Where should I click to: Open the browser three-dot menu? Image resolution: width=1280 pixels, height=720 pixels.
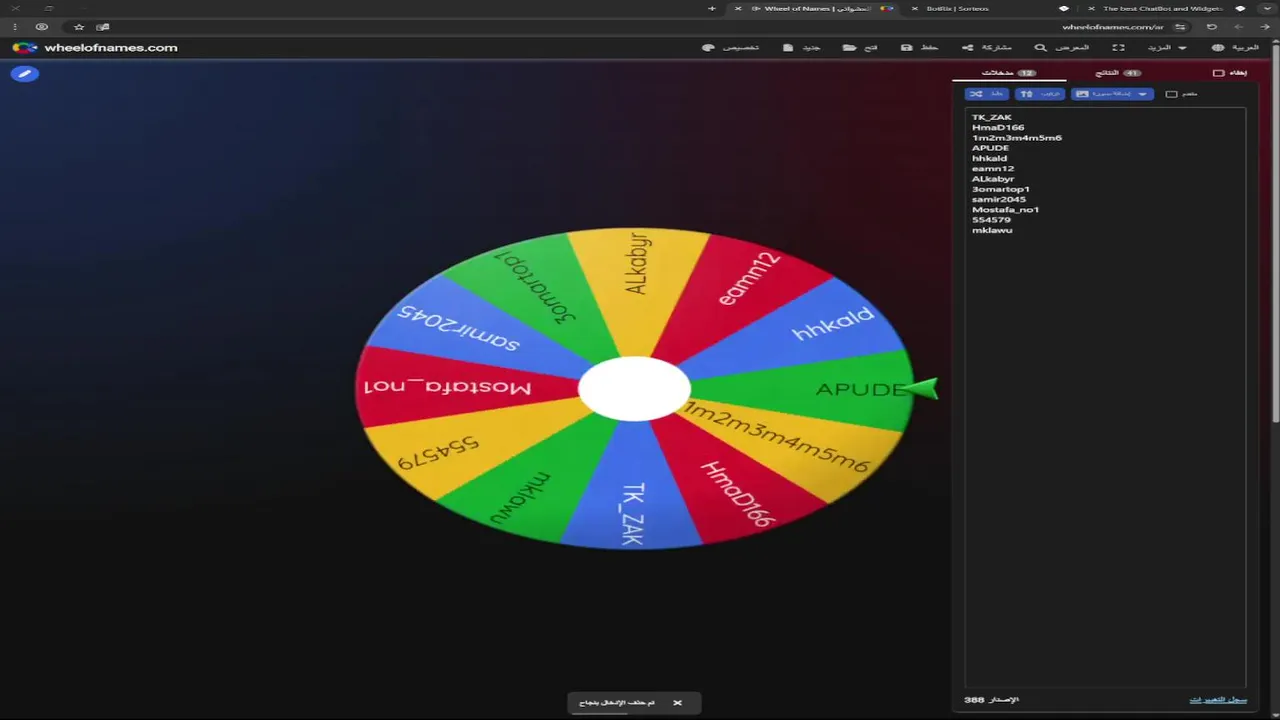point(15,27)
